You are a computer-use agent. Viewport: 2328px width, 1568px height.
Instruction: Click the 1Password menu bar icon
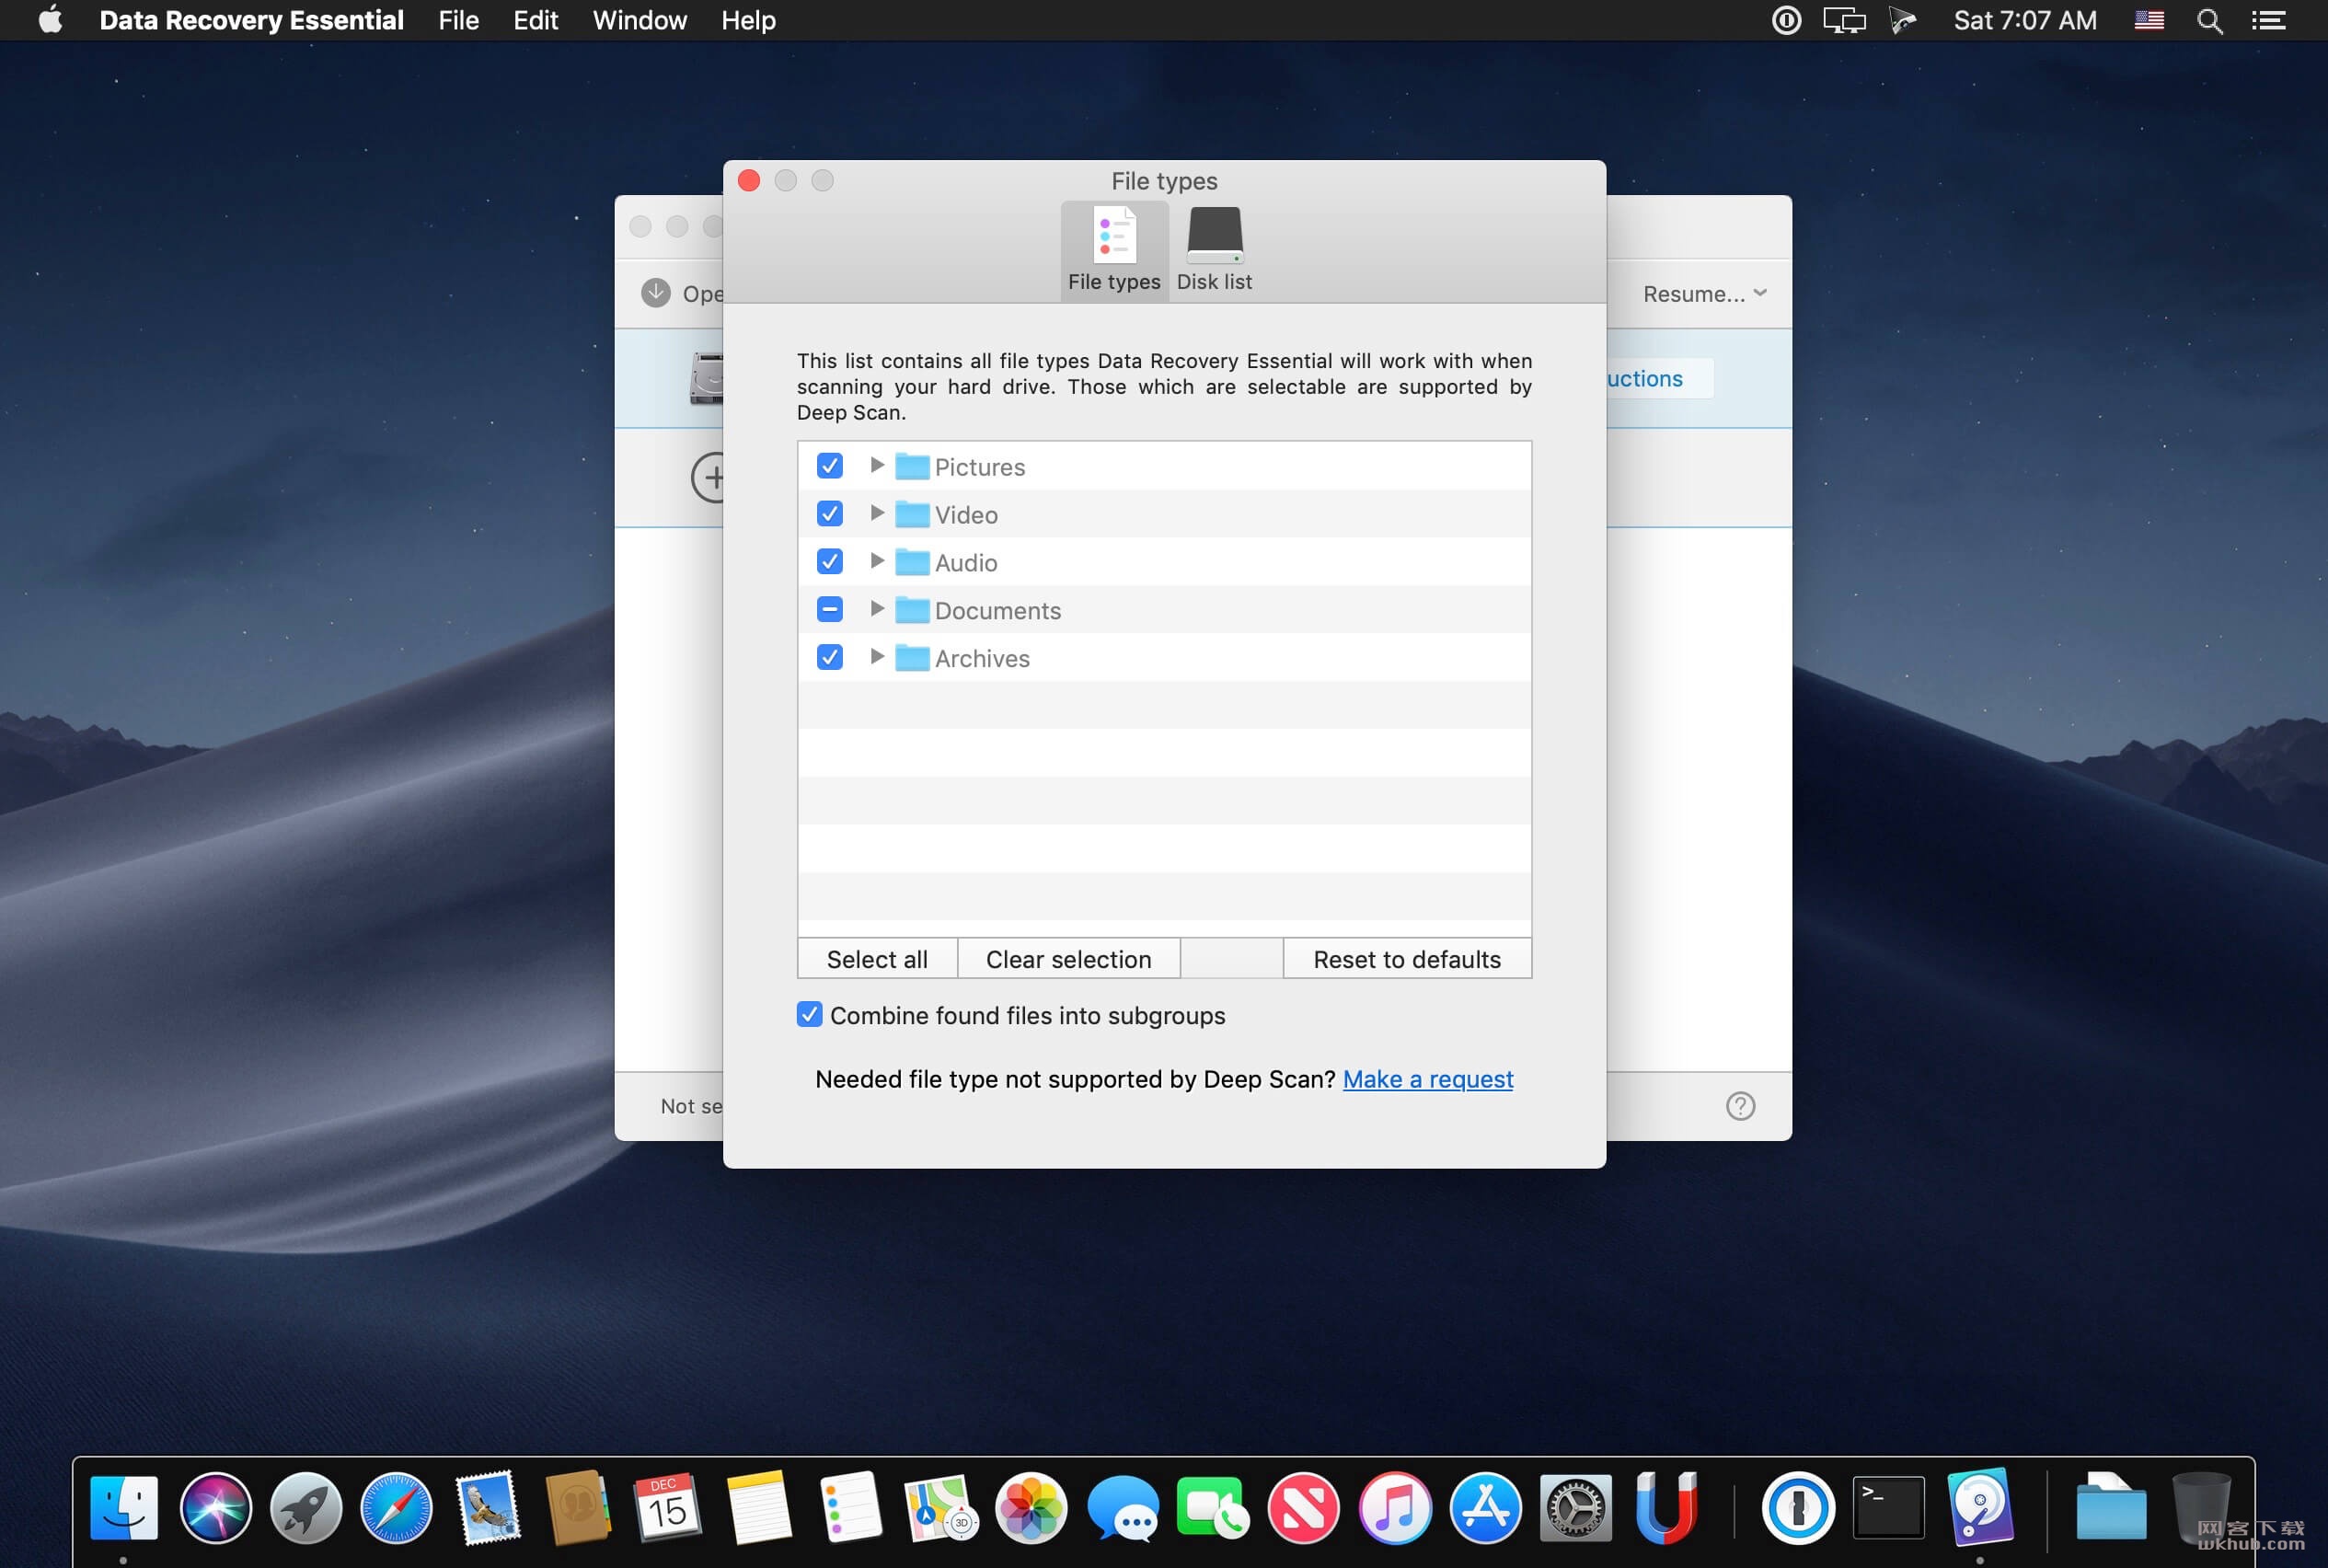click(1786, 20)
